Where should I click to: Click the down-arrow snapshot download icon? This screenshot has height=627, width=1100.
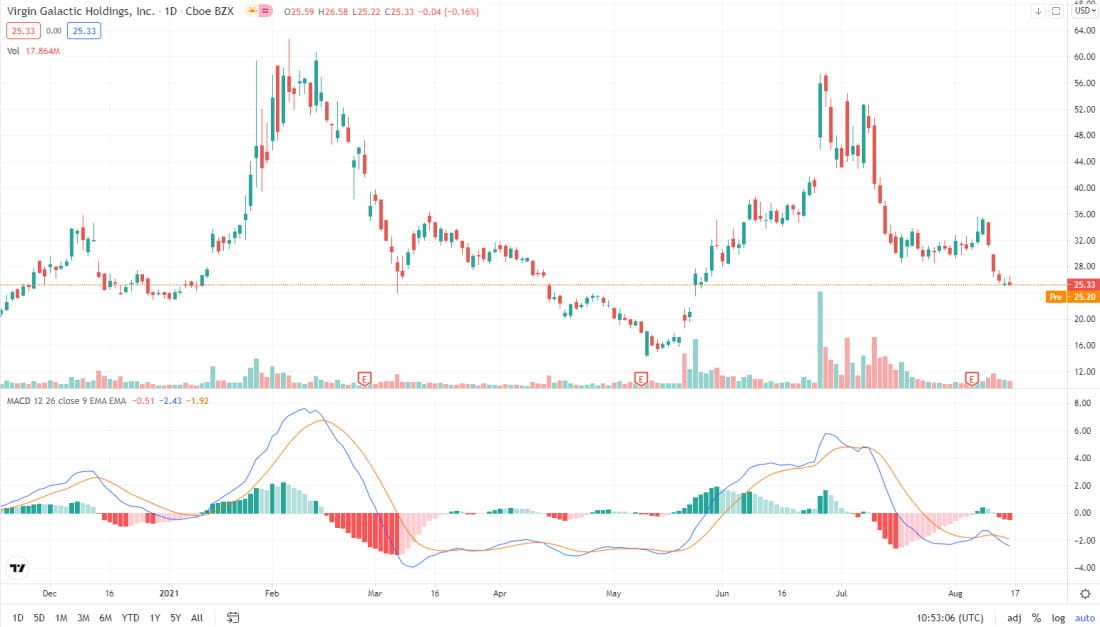tap(1038, 11)
